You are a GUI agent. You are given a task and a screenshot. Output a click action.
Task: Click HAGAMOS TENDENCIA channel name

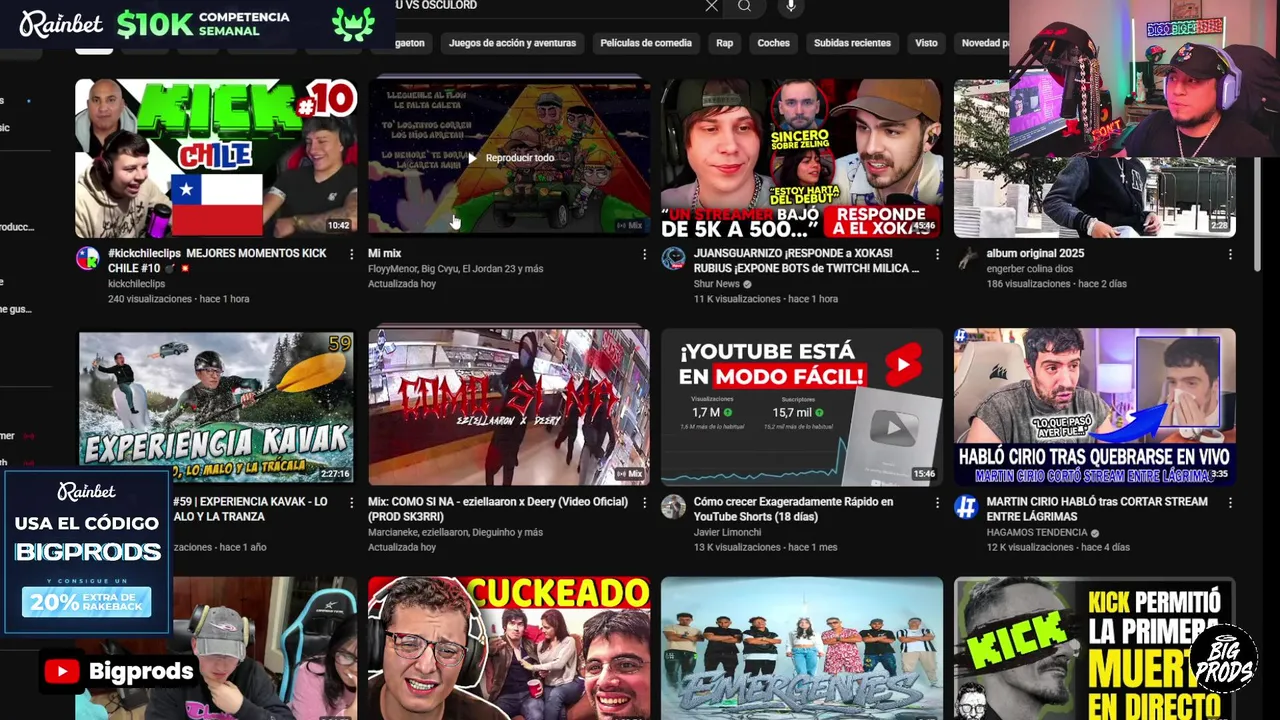[x=1038, y=533]
